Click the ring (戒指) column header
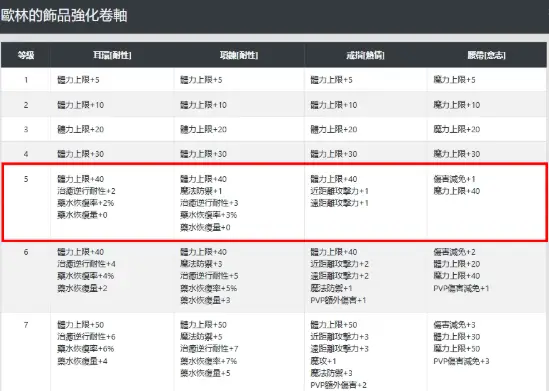This screenshot has height=391, width=549. click(365, 55)
